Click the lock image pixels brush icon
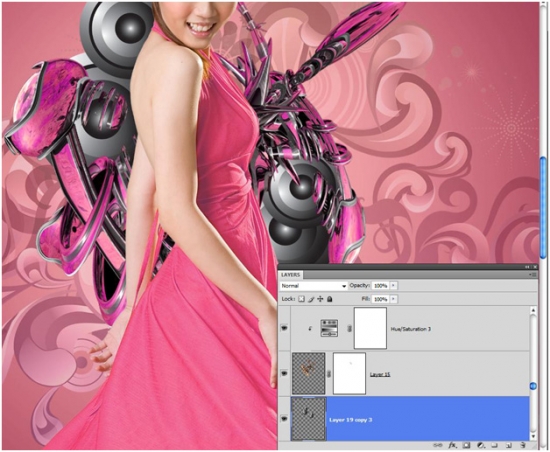This screenshot has height=452, width=550. (x=311, y=299)
